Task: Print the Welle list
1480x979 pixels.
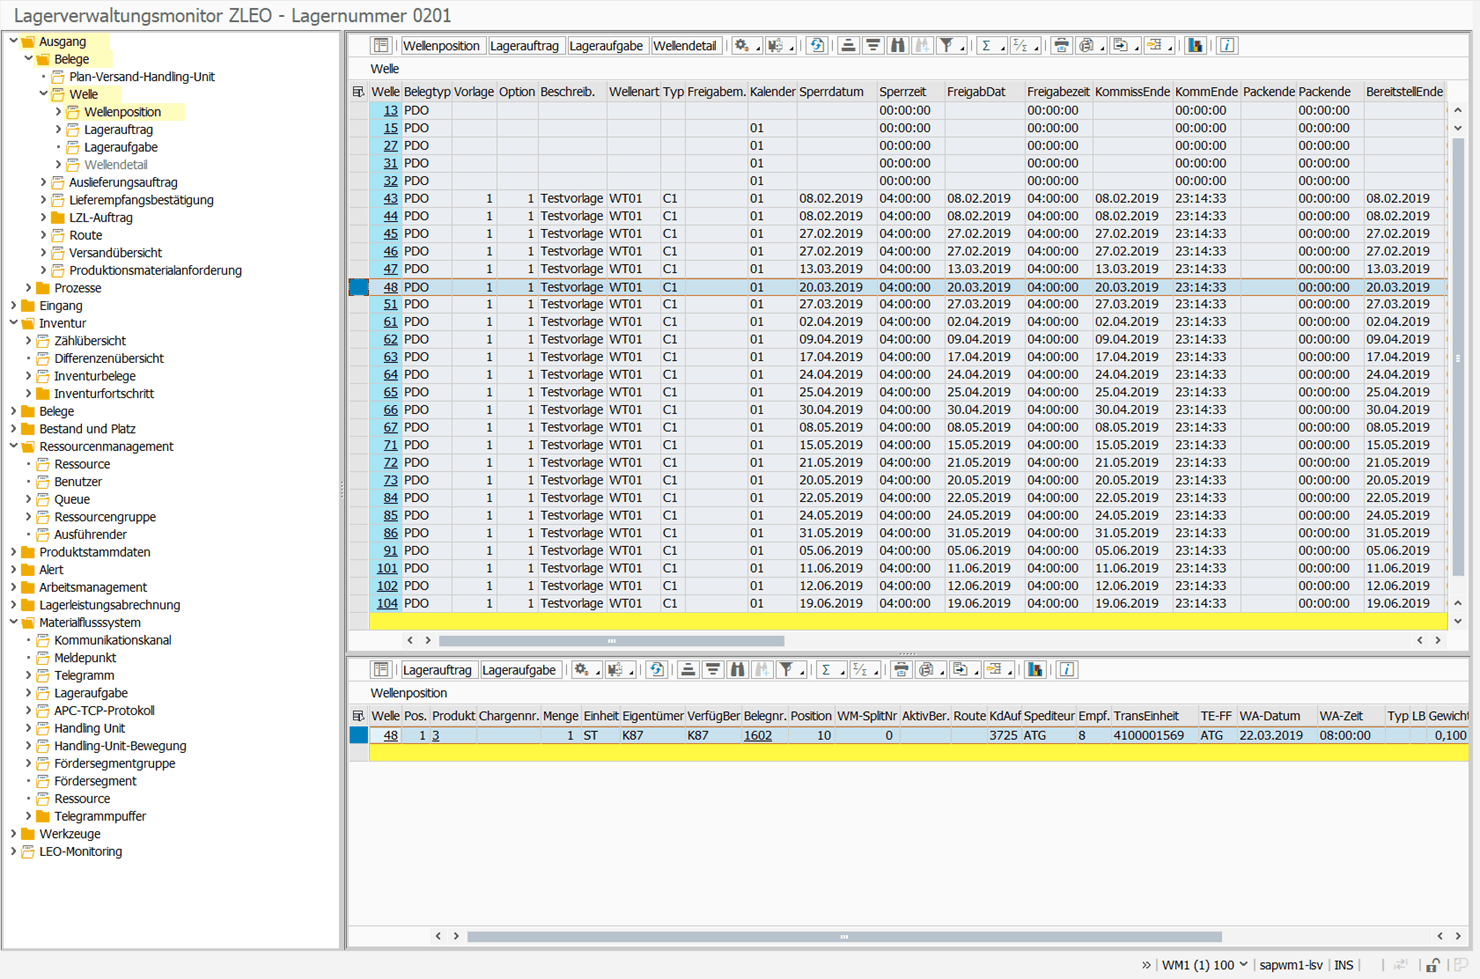Action: 1061,45
